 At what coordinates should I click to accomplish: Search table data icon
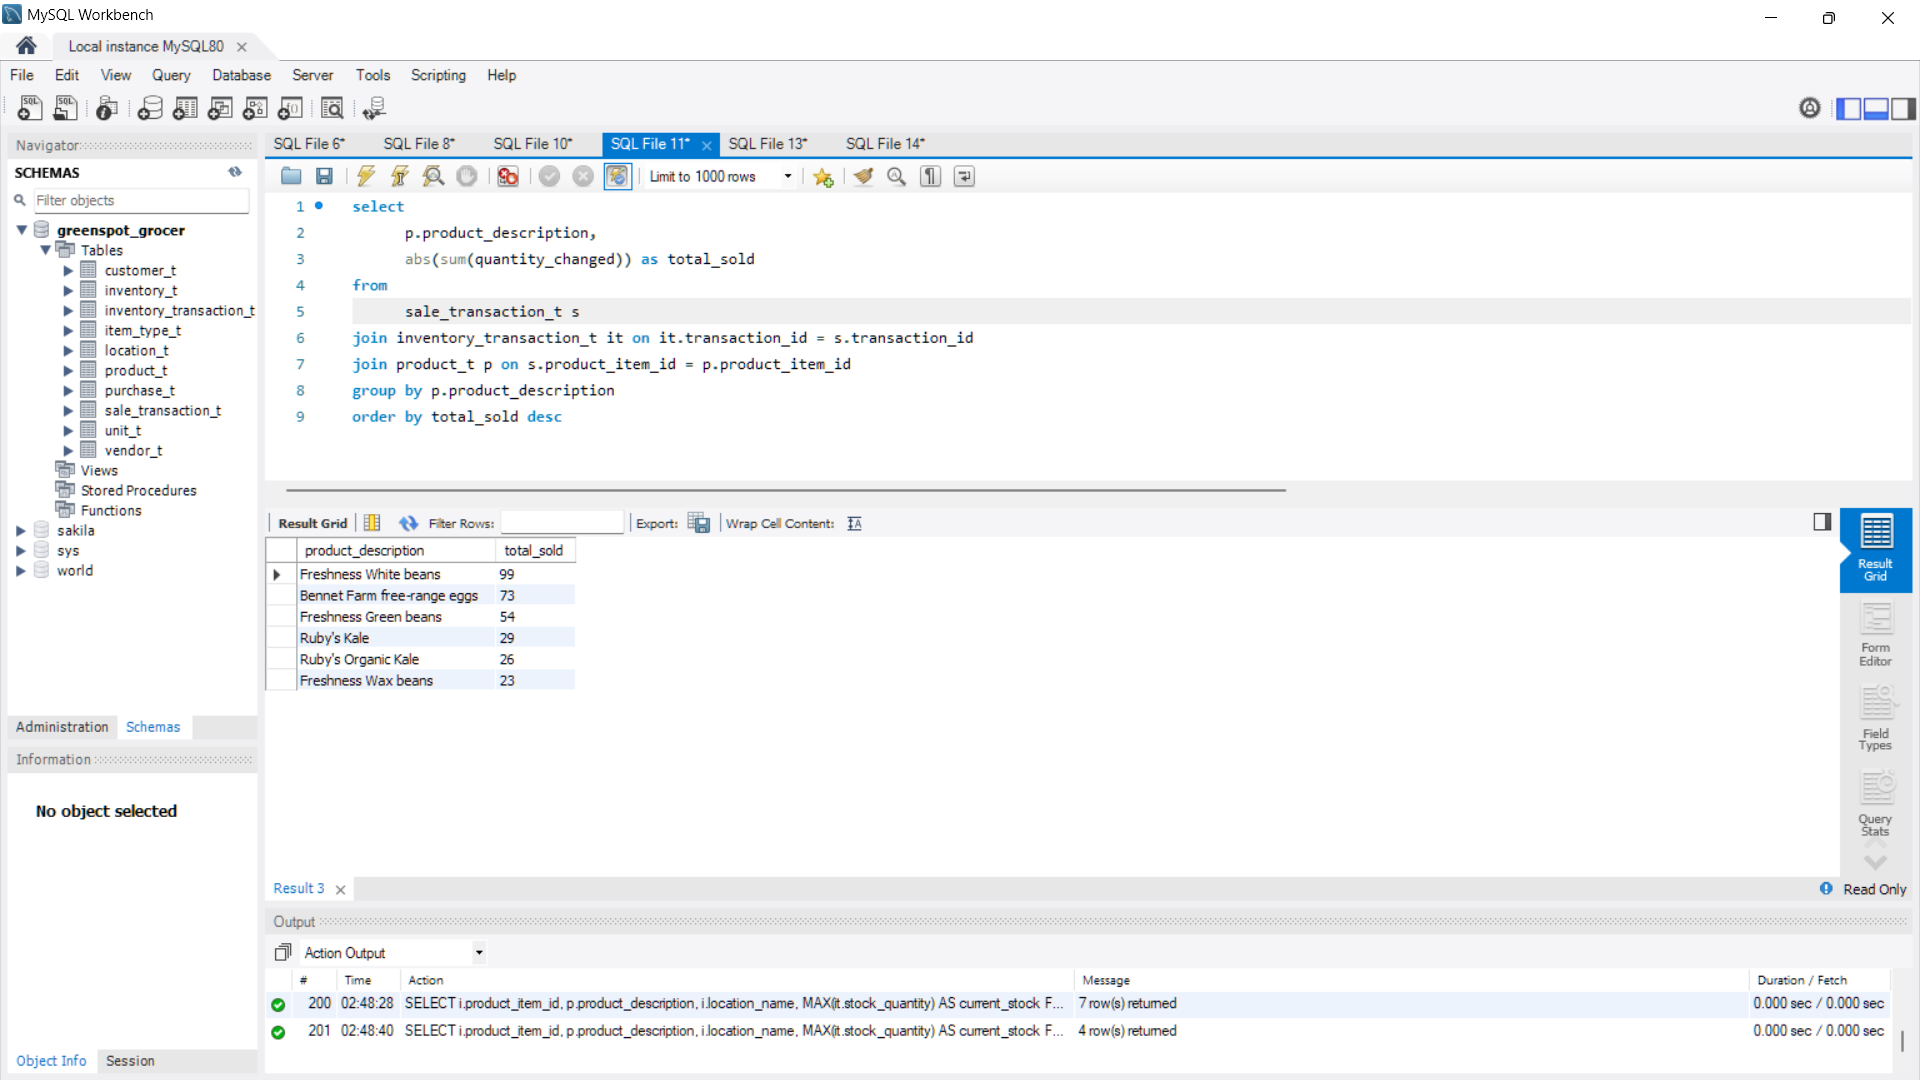332,108
